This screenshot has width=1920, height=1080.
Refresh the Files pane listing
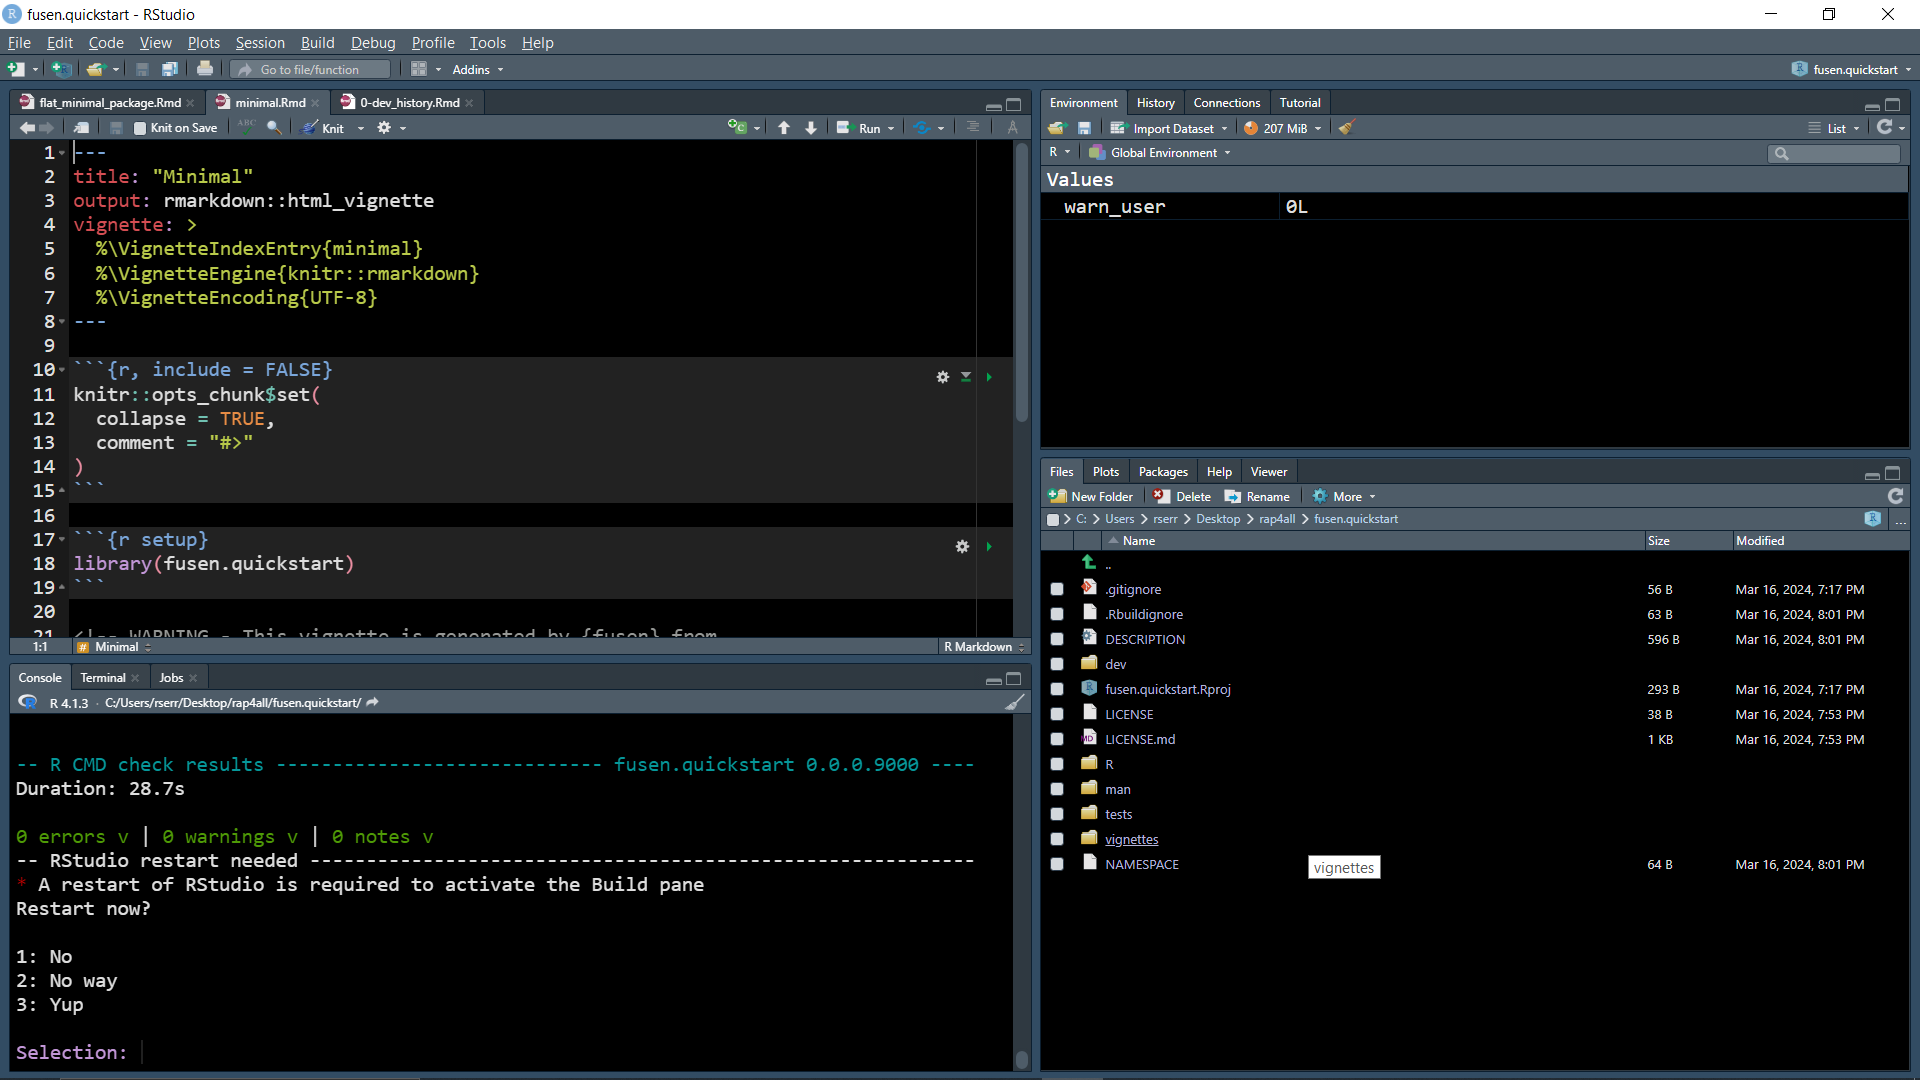coord(1894,497)
